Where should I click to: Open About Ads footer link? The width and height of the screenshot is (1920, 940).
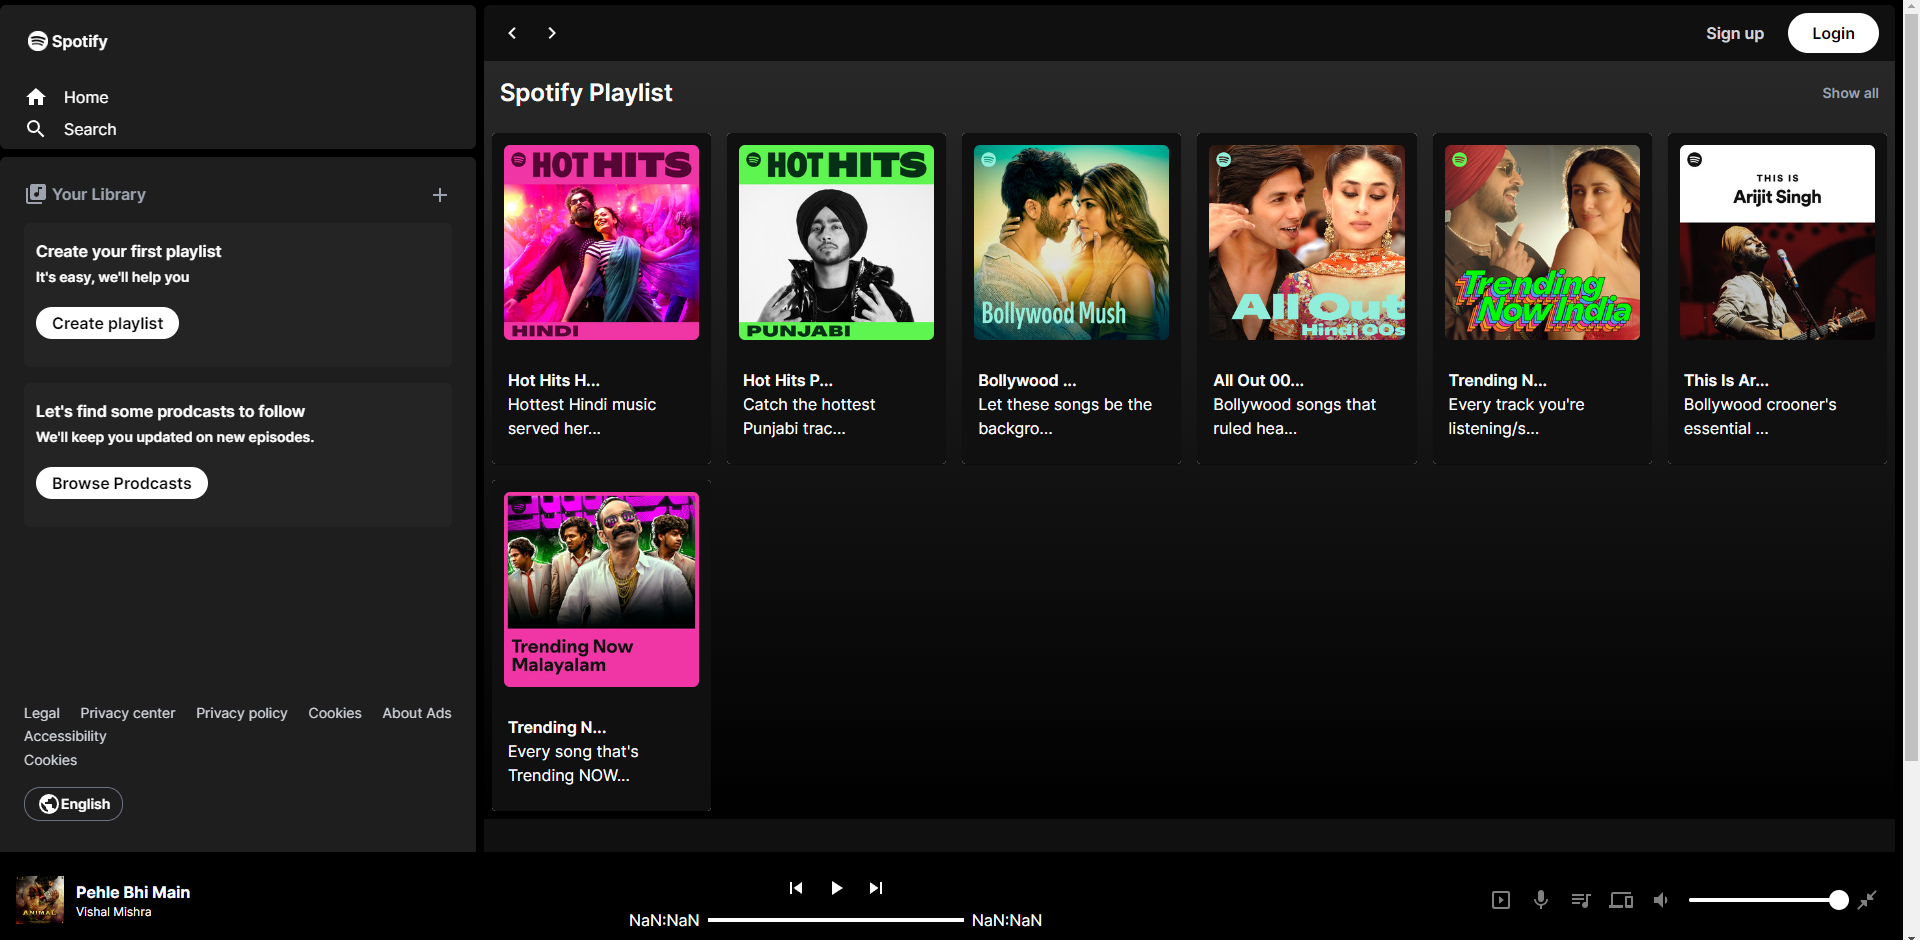coord(417,713)
